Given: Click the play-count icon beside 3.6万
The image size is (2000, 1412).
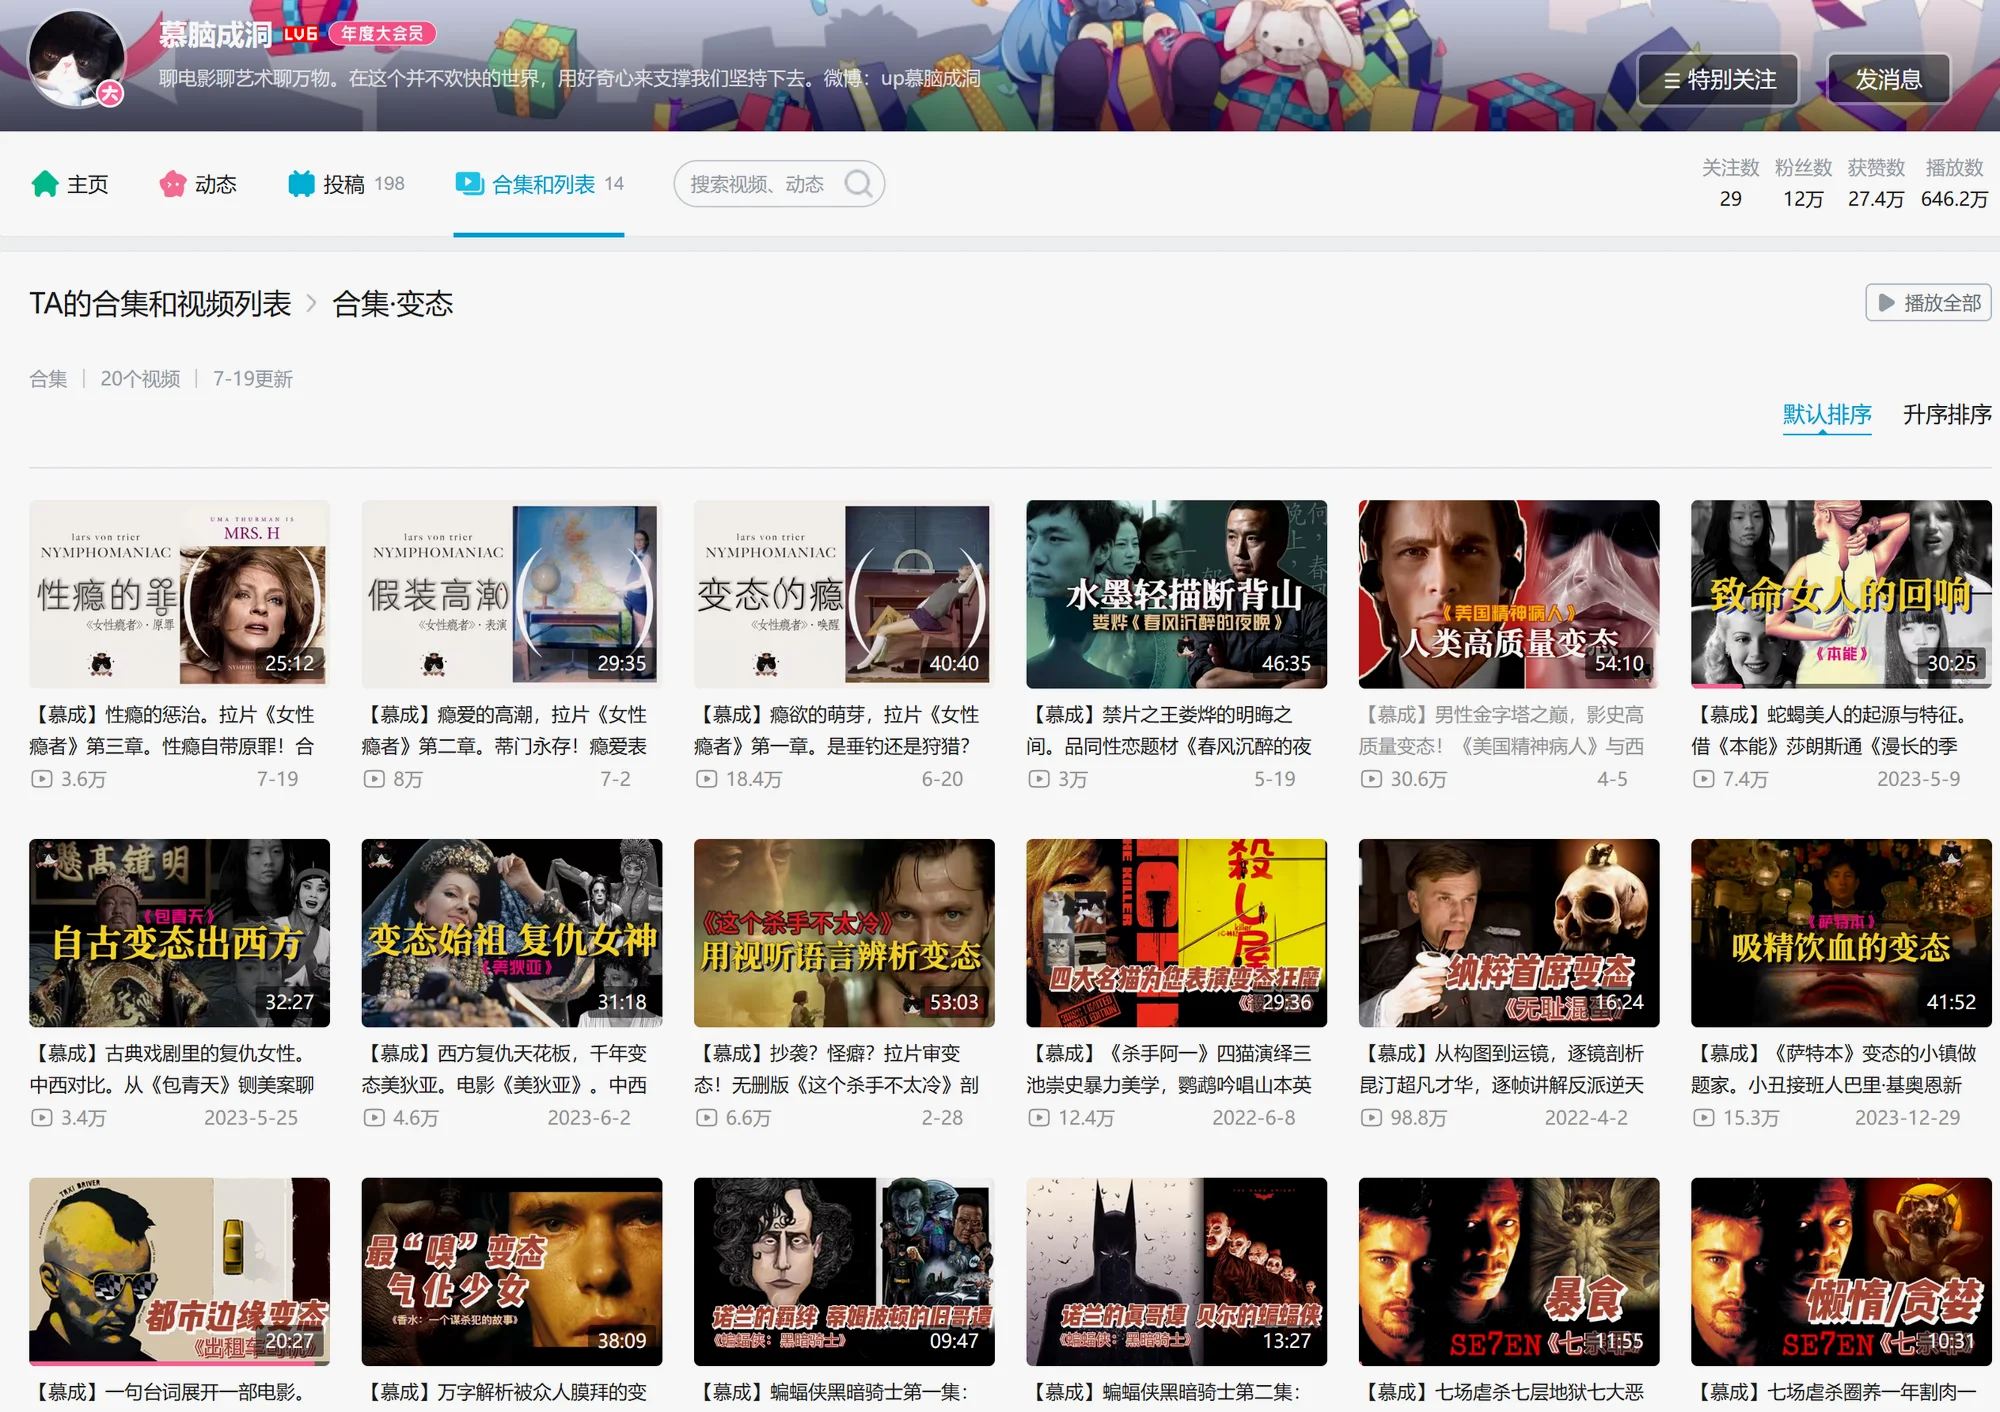Looking at the screenshot, I should [42, 779].
